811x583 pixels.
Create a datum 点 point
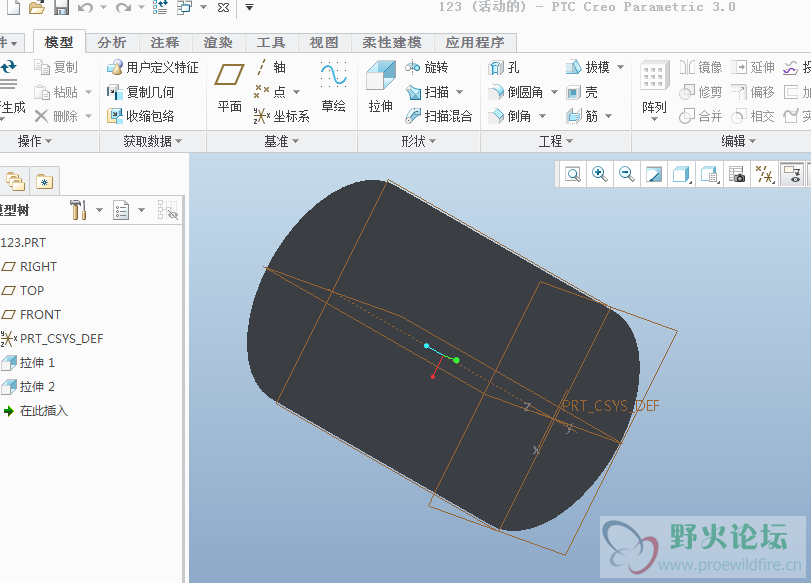269,92
